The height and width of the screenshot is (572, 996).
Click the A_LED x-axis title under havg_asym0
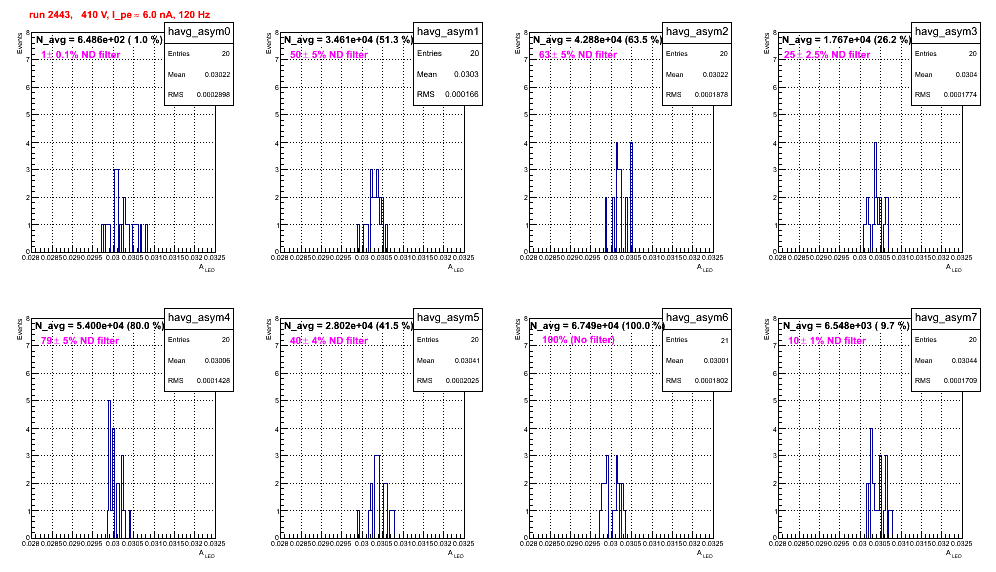point(207,268)
